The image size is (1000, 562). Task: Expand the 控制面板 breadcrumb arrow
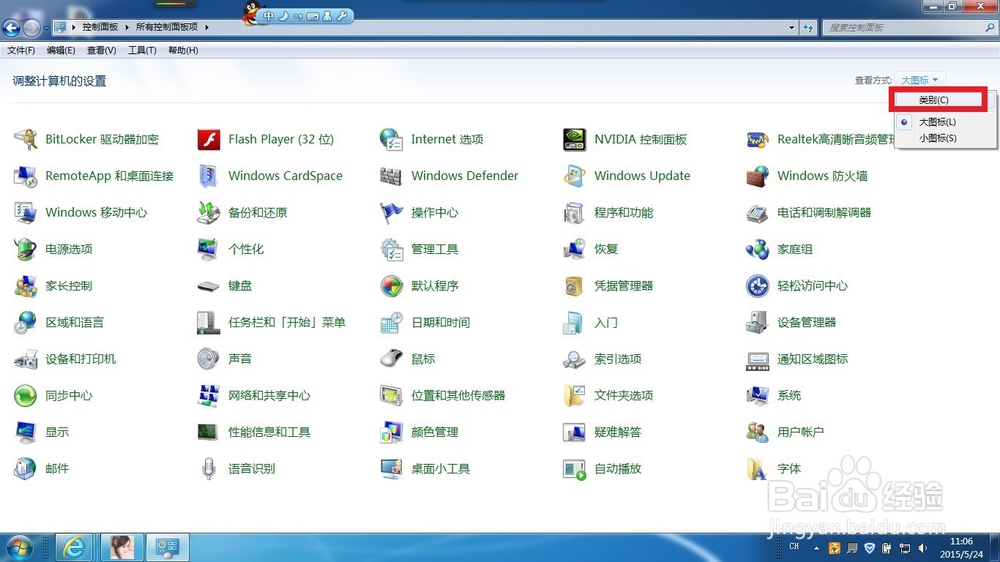pyautogui.click(x=127, y=27)
